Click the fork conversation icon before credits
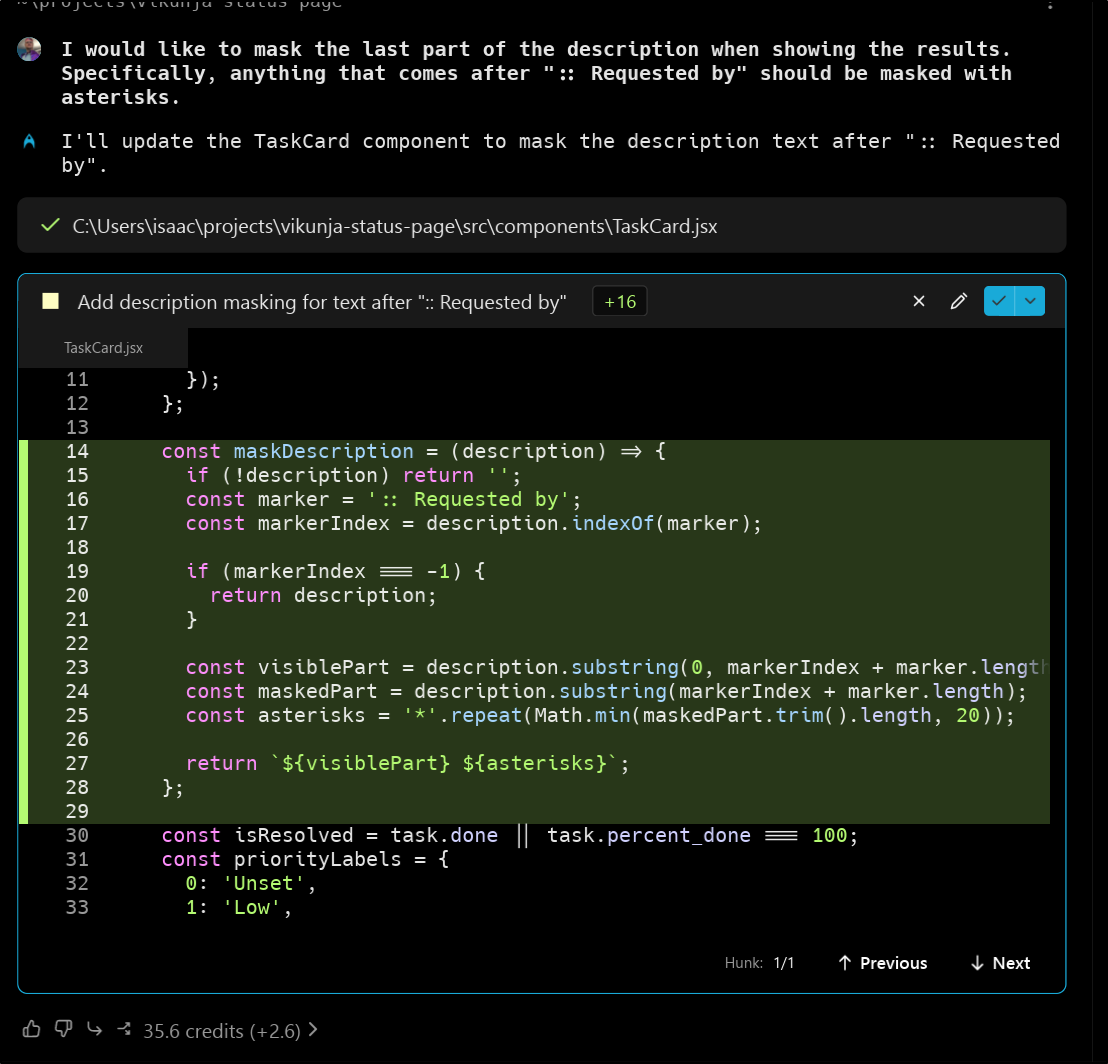The width and height of the screenshot is (1108, 1064). tap(124, 1029)
